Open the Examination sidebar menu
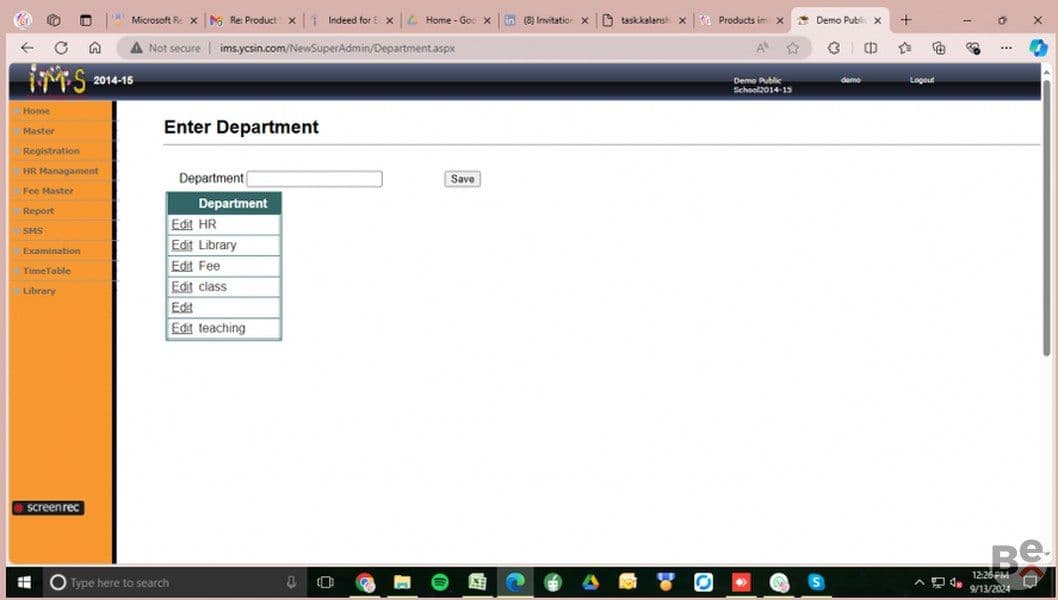This screenshot has height=600, width=1058. click(51, 251)
